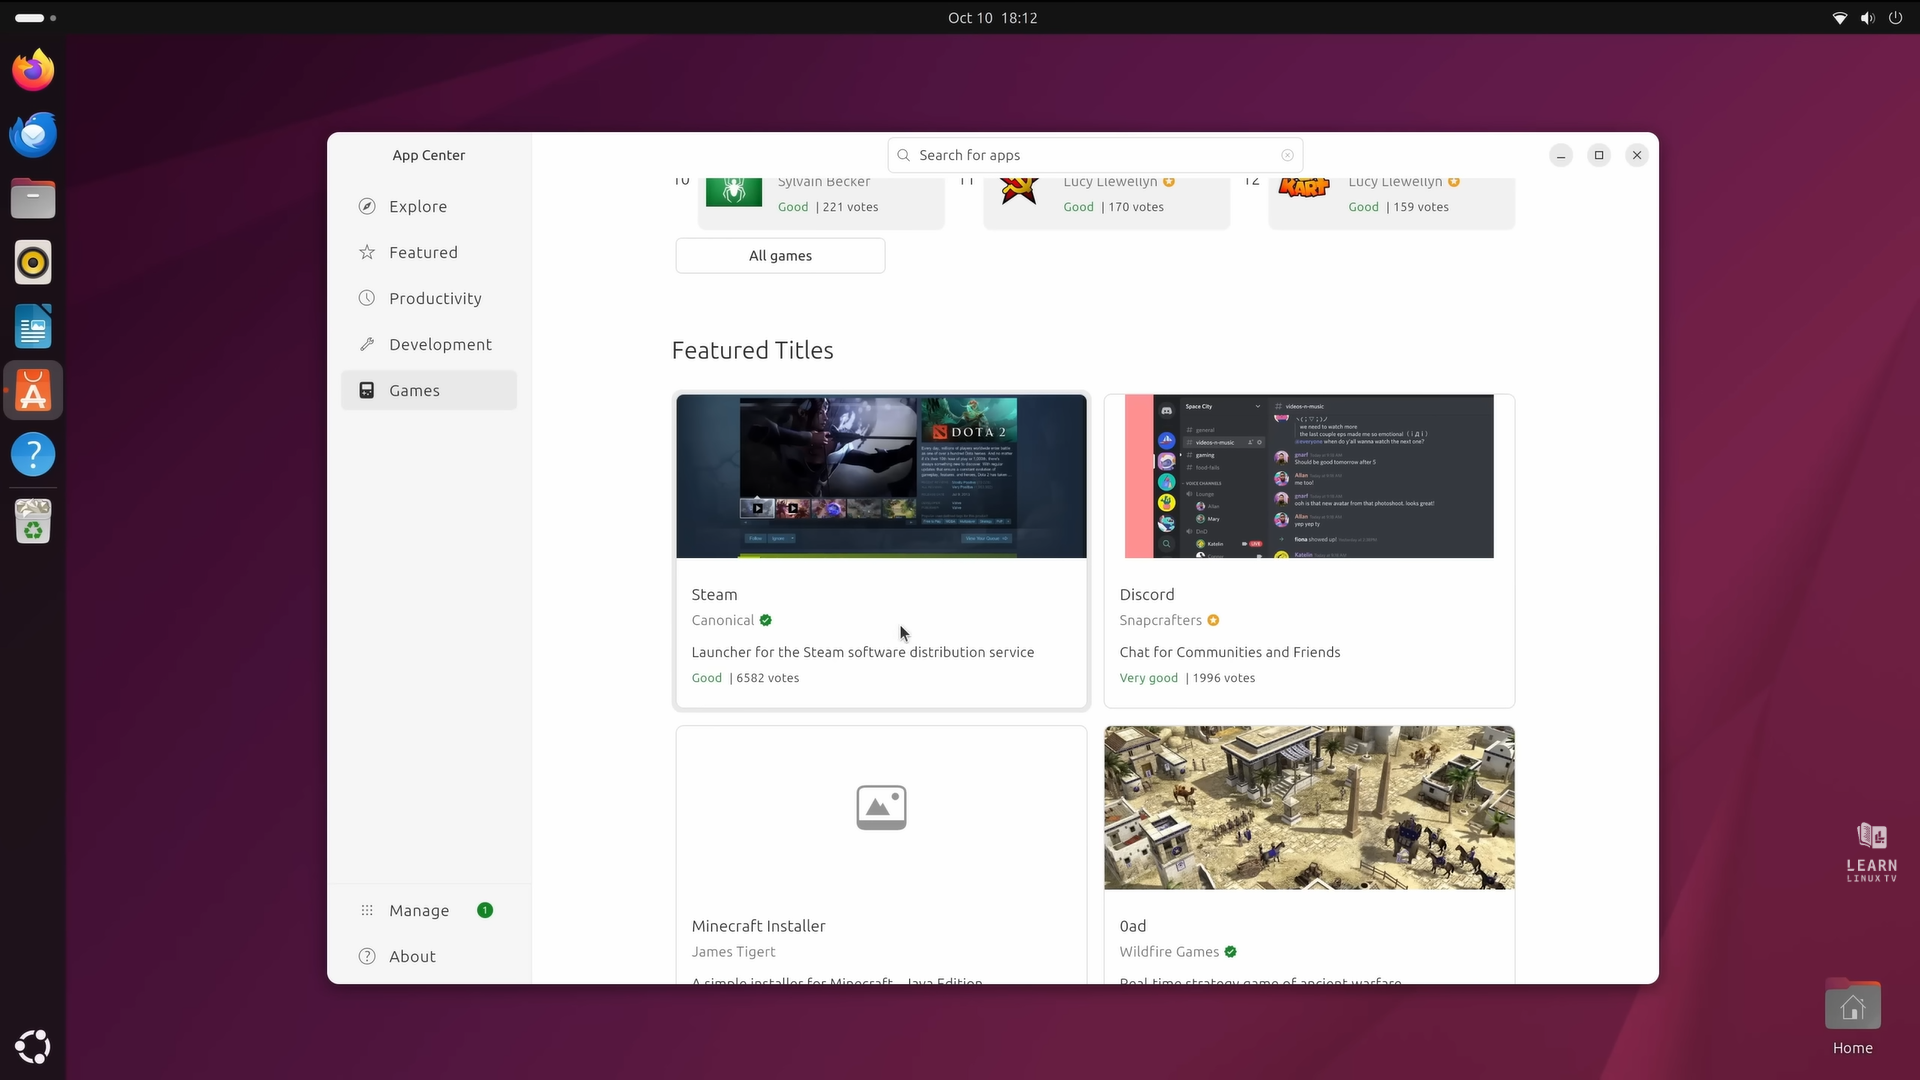Click the Wildfire Games publisher name
Image resolution: width=1920 pixels, height=1080 pixels.
pyautogui.click(x=1169, y=952)
